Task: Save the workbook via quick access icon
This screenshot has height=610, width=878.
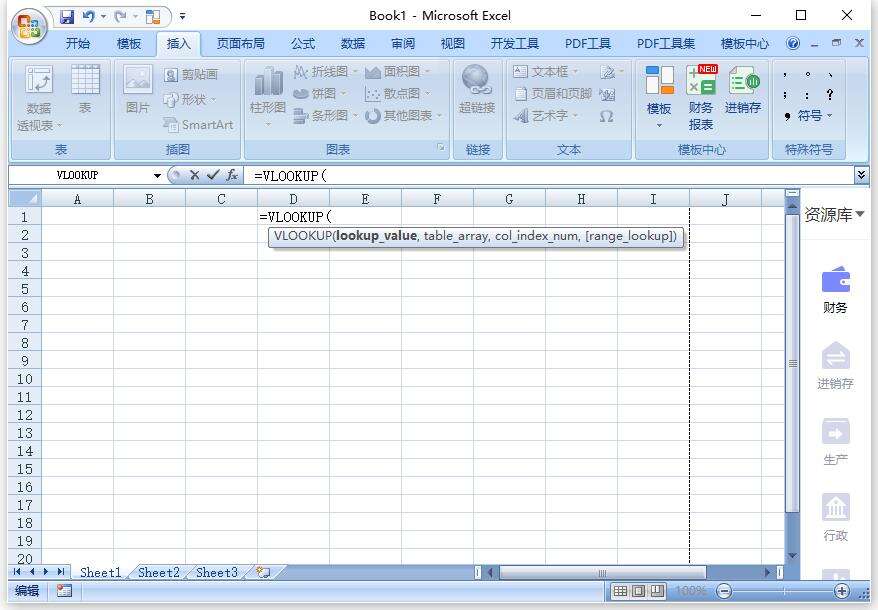Action: pyautogui.click(x=67, y=17)
